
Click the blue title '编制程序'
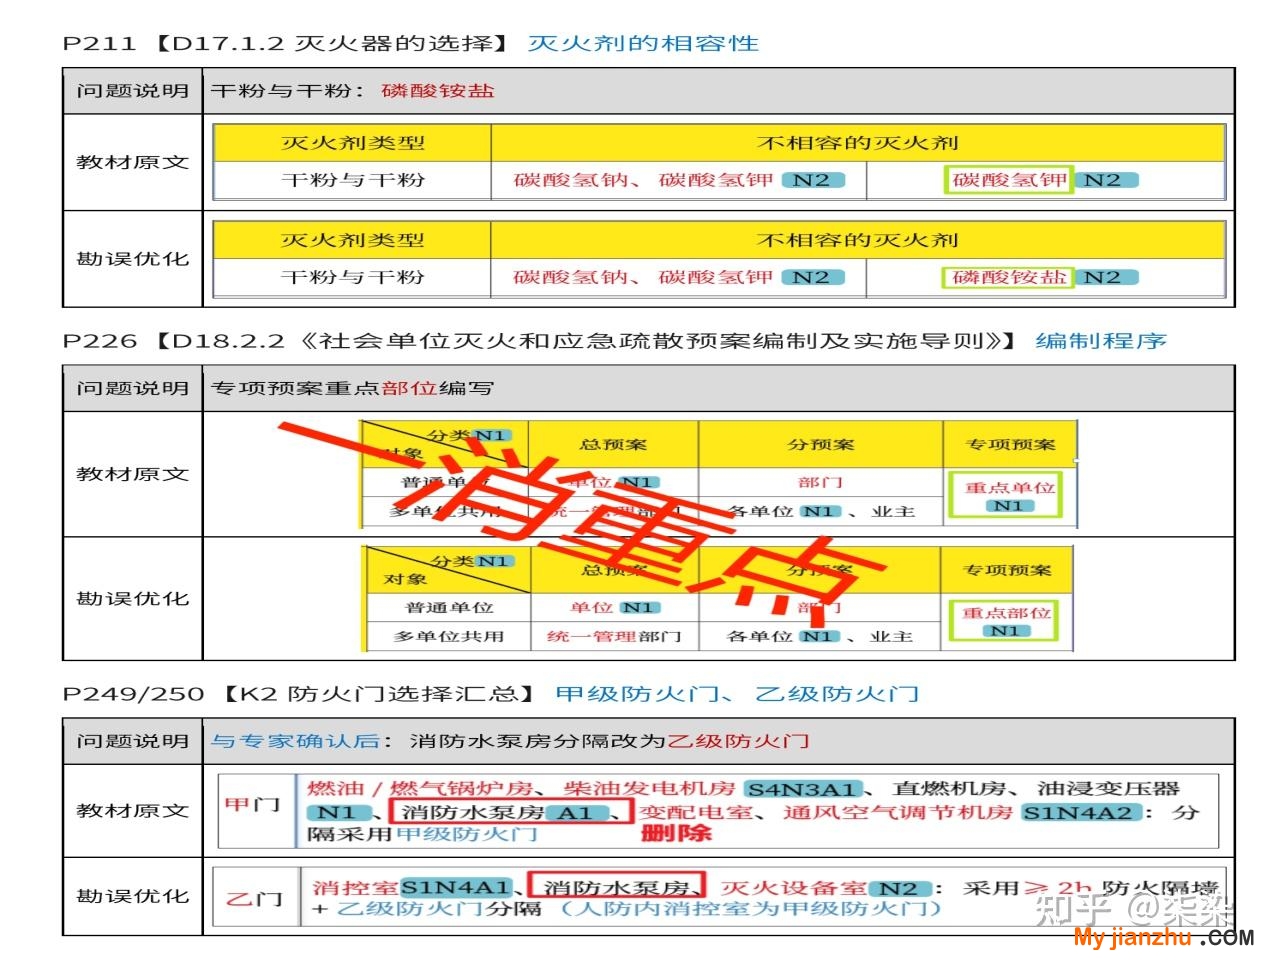pos(1101,341)
